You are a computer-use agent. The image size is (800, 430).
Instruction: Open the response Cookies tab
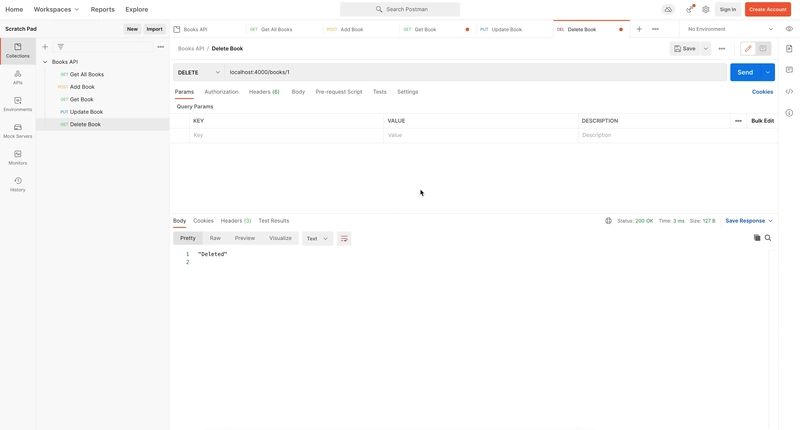tap(203, 221)
